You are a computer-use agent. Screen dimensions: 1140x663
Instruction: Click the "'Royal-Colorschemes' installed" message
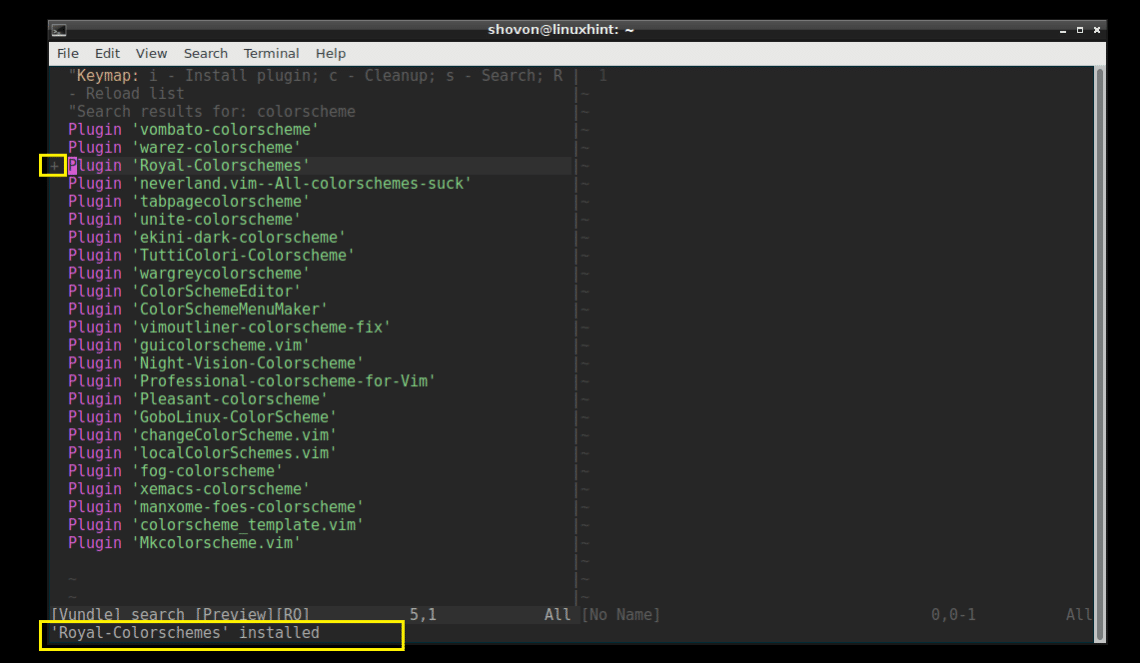[185, 633]
